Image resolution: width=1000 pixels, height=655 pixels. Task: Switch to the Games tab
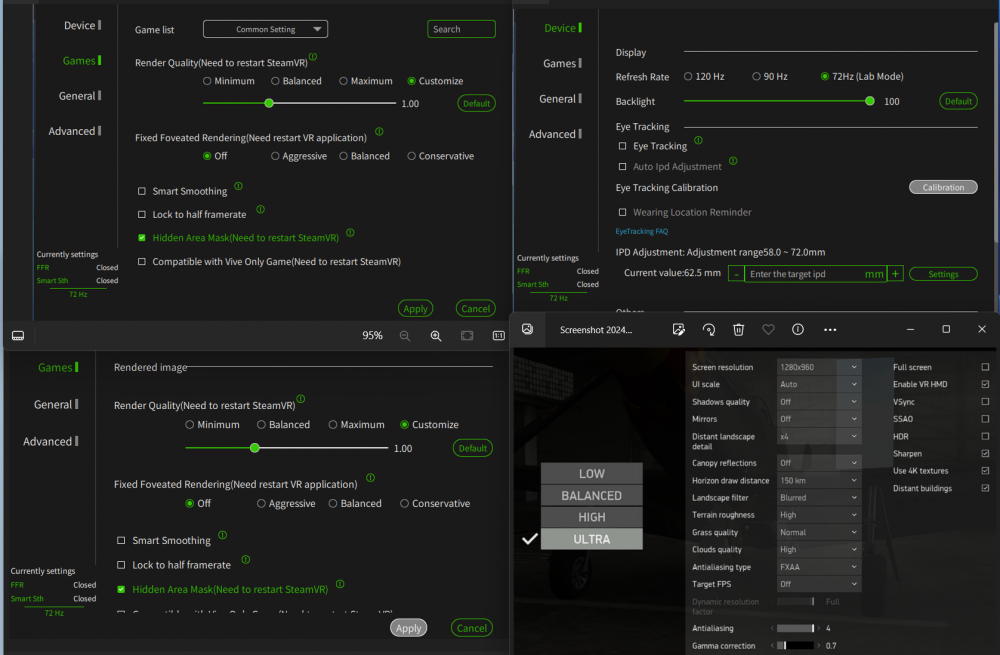[x=79, y=60]
